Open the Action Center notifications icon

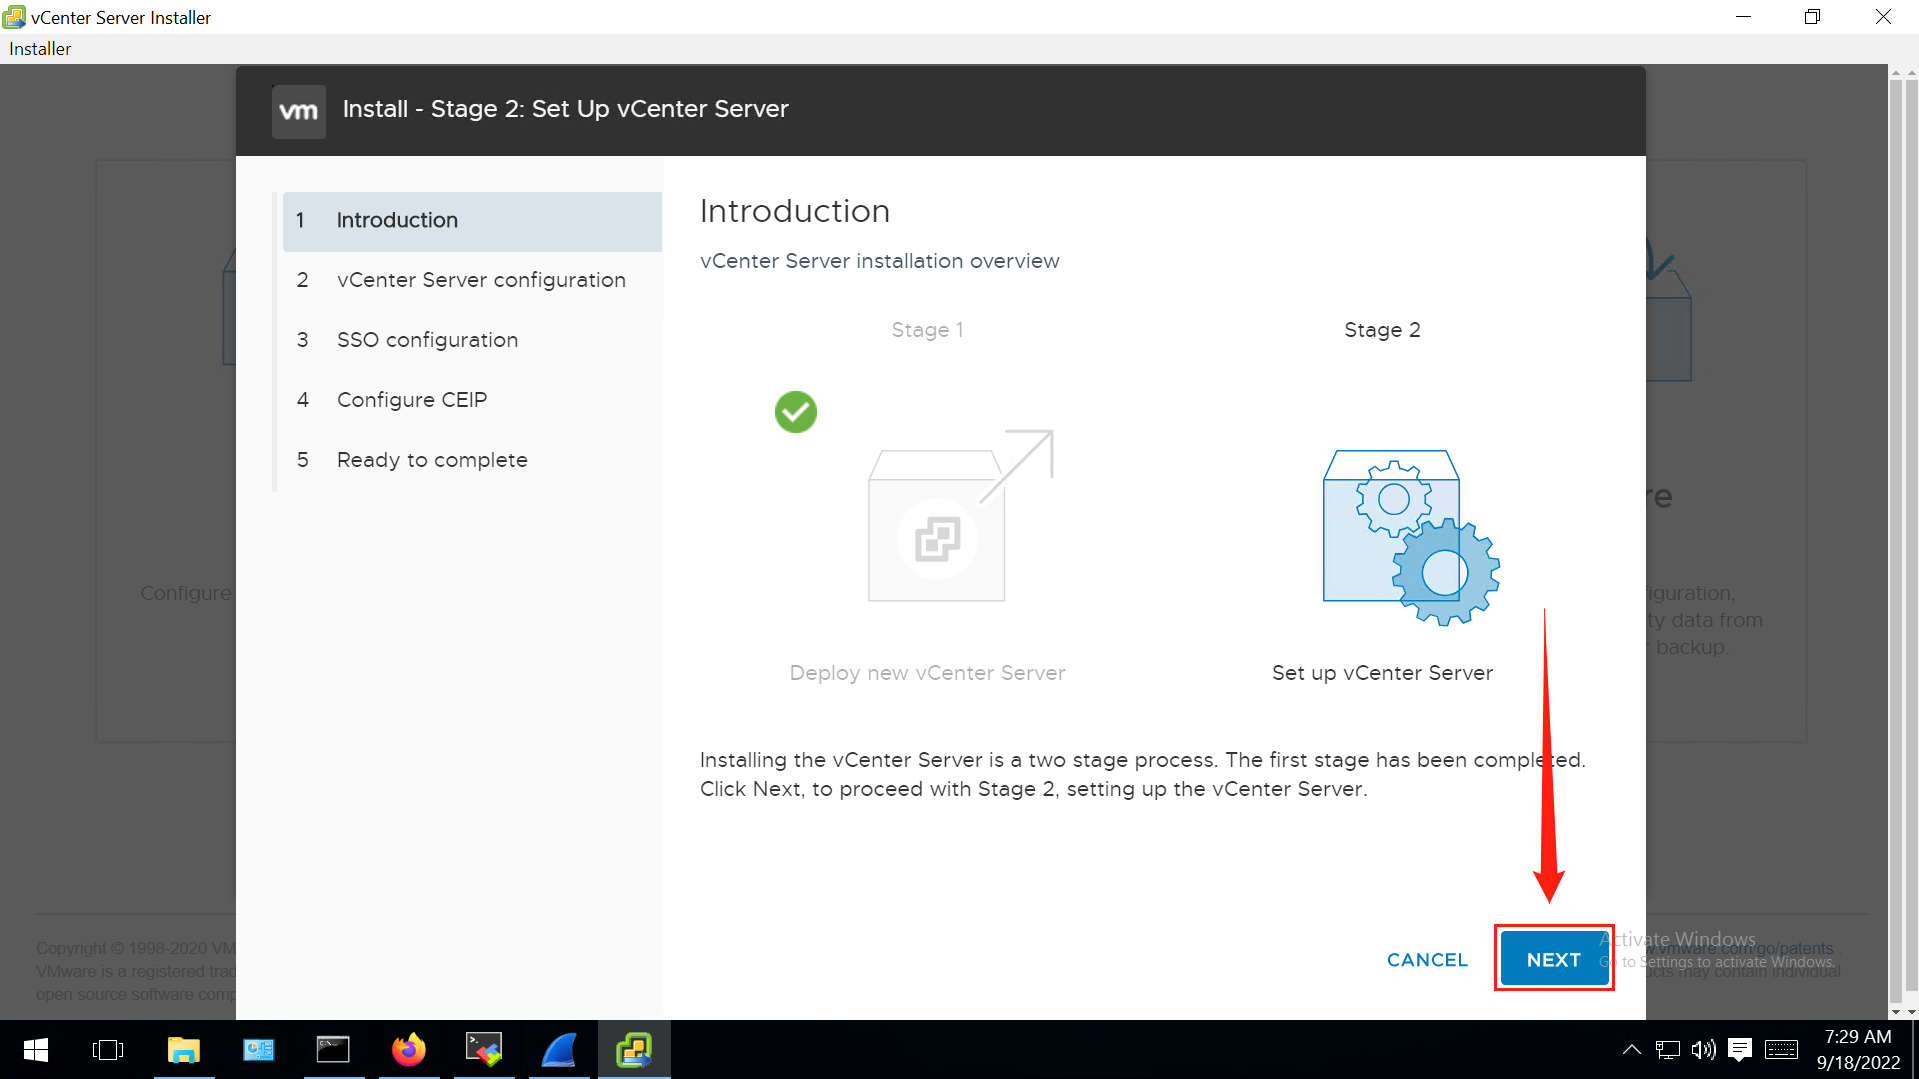[x=1740, y=1050]
